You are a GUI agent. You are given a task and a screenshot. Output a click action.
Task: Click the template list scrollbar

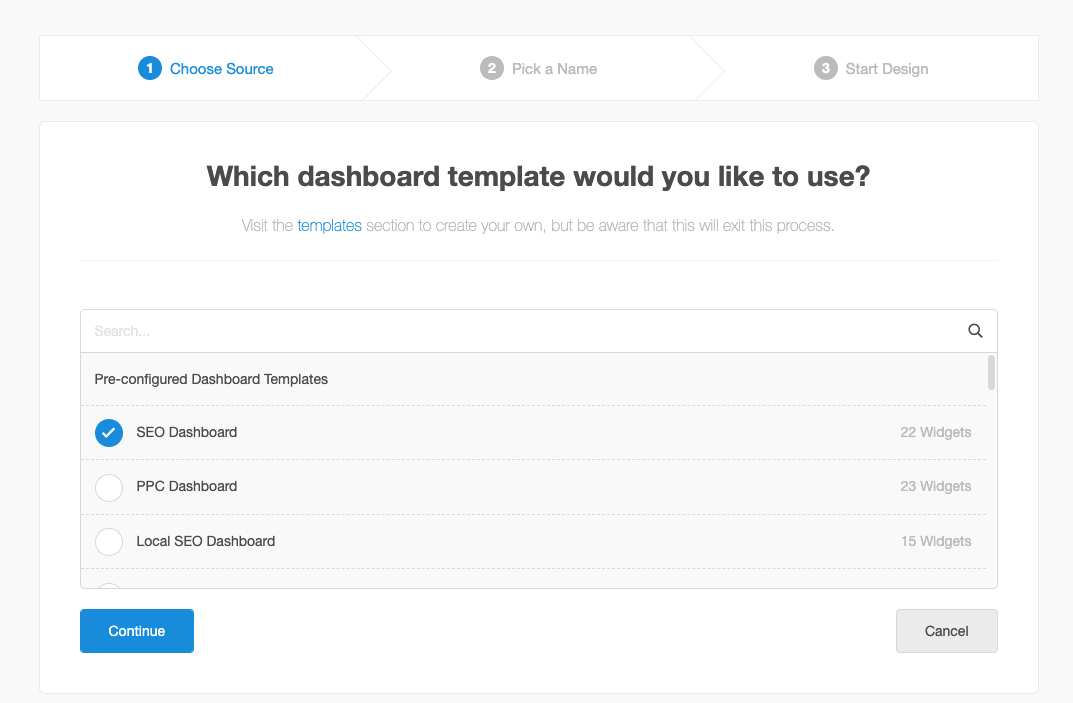click(991, 380)
